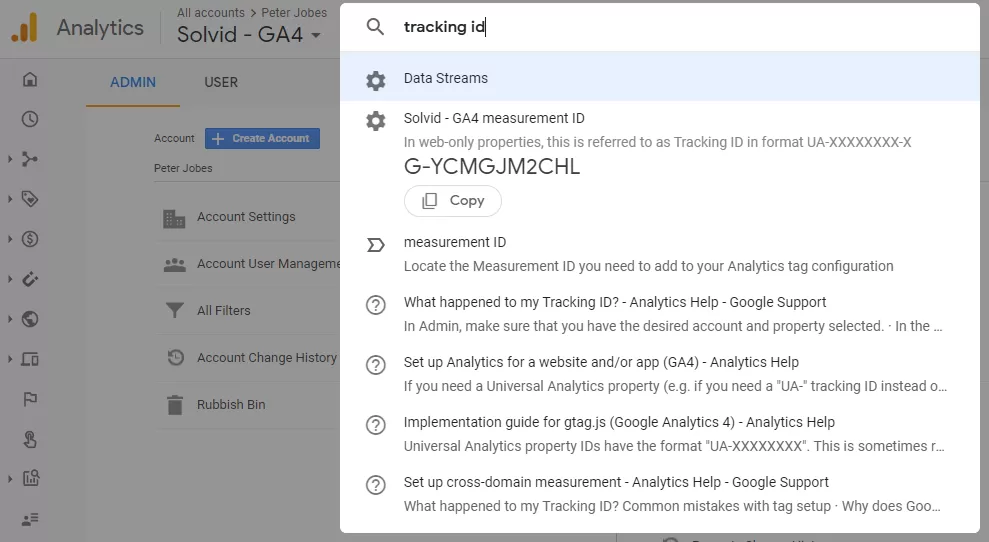Open the Audiences people-list icon in sidebar

pyautogui.click(x=30, y=519)
